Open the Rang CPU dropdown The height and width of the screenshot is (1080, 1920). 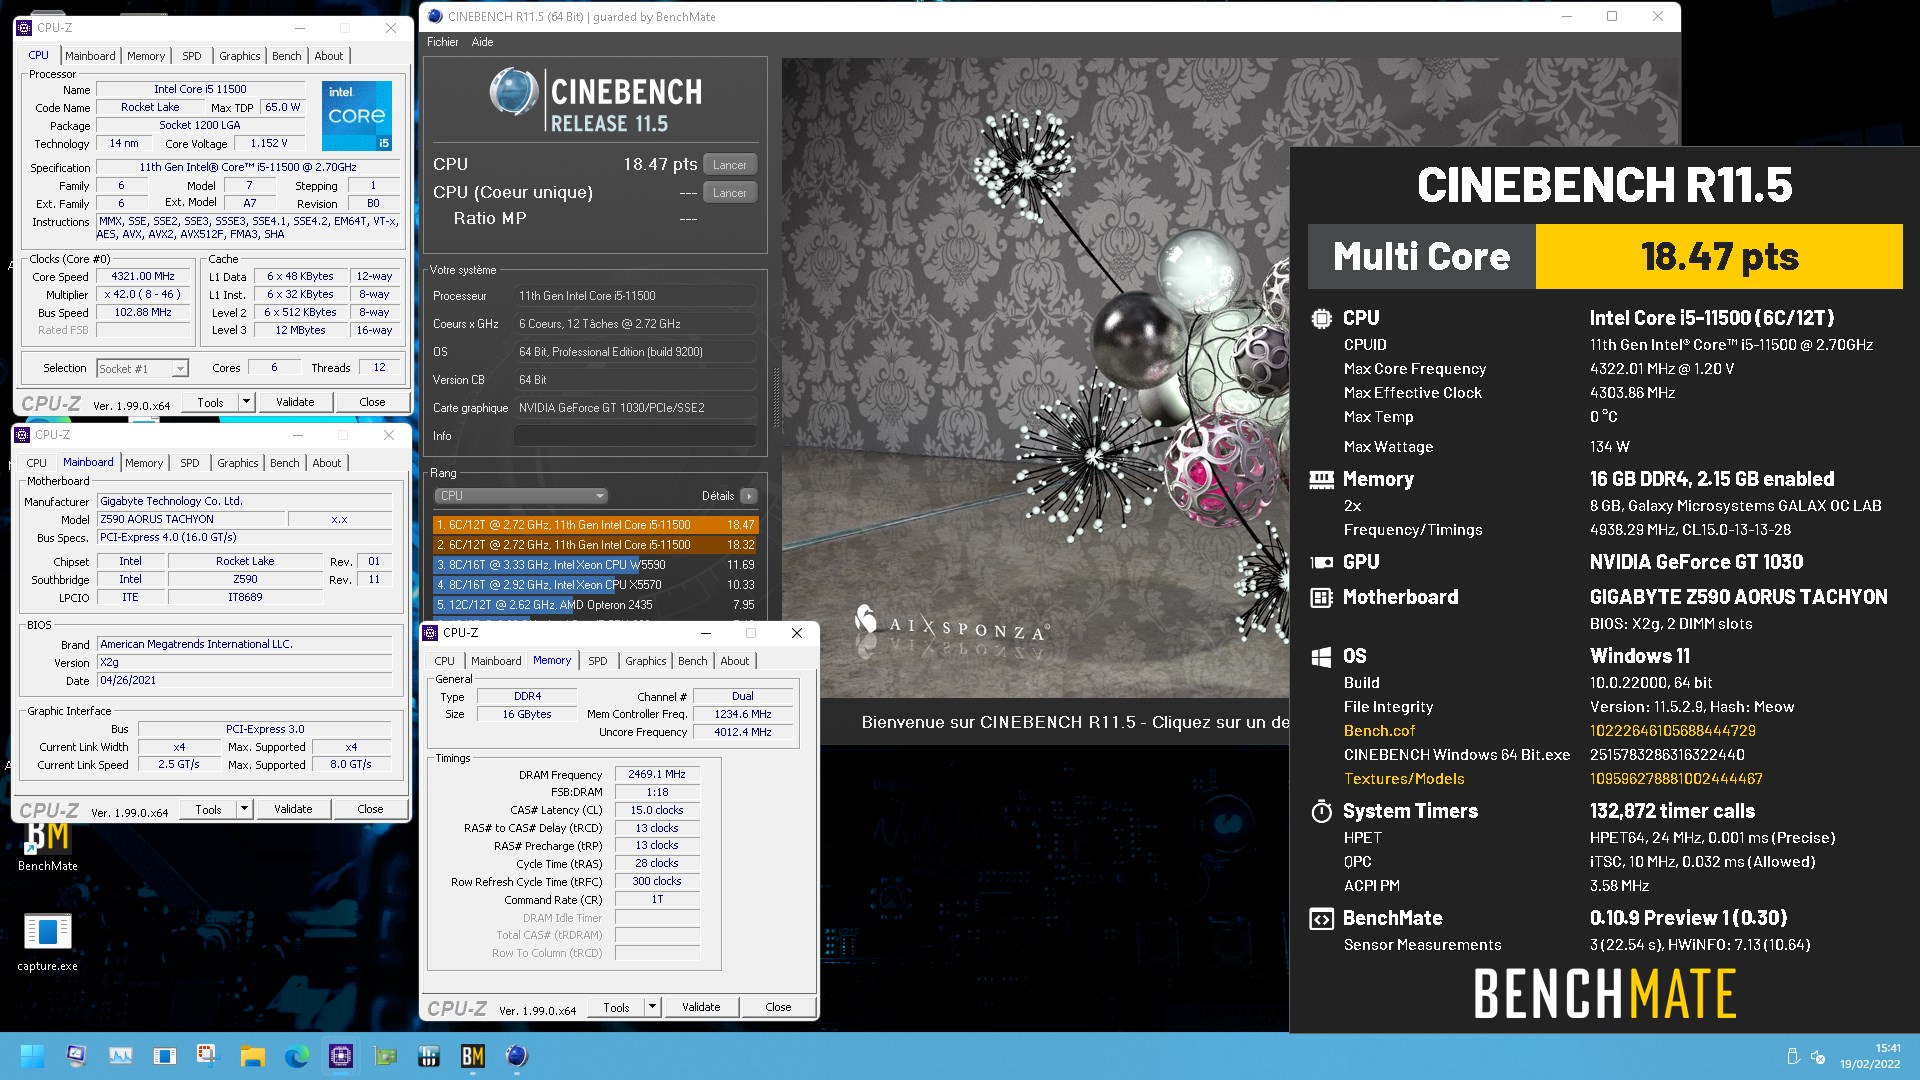click(x=521, y=496)
